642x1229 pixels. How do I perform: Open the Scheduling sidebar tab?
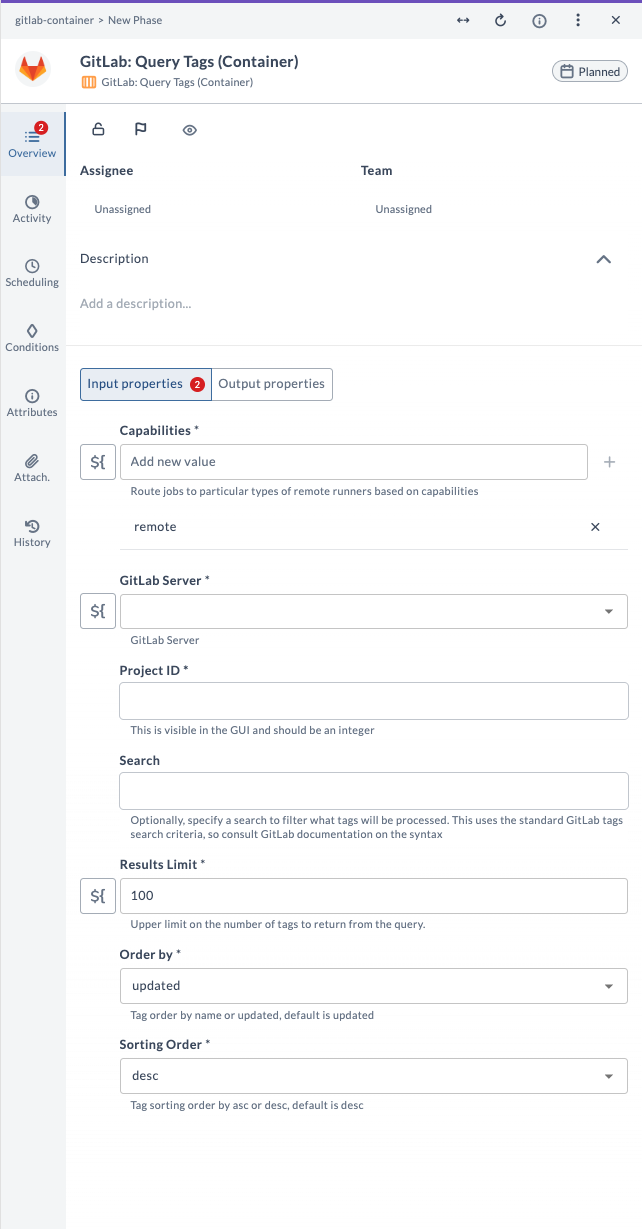tap(32, 273)
